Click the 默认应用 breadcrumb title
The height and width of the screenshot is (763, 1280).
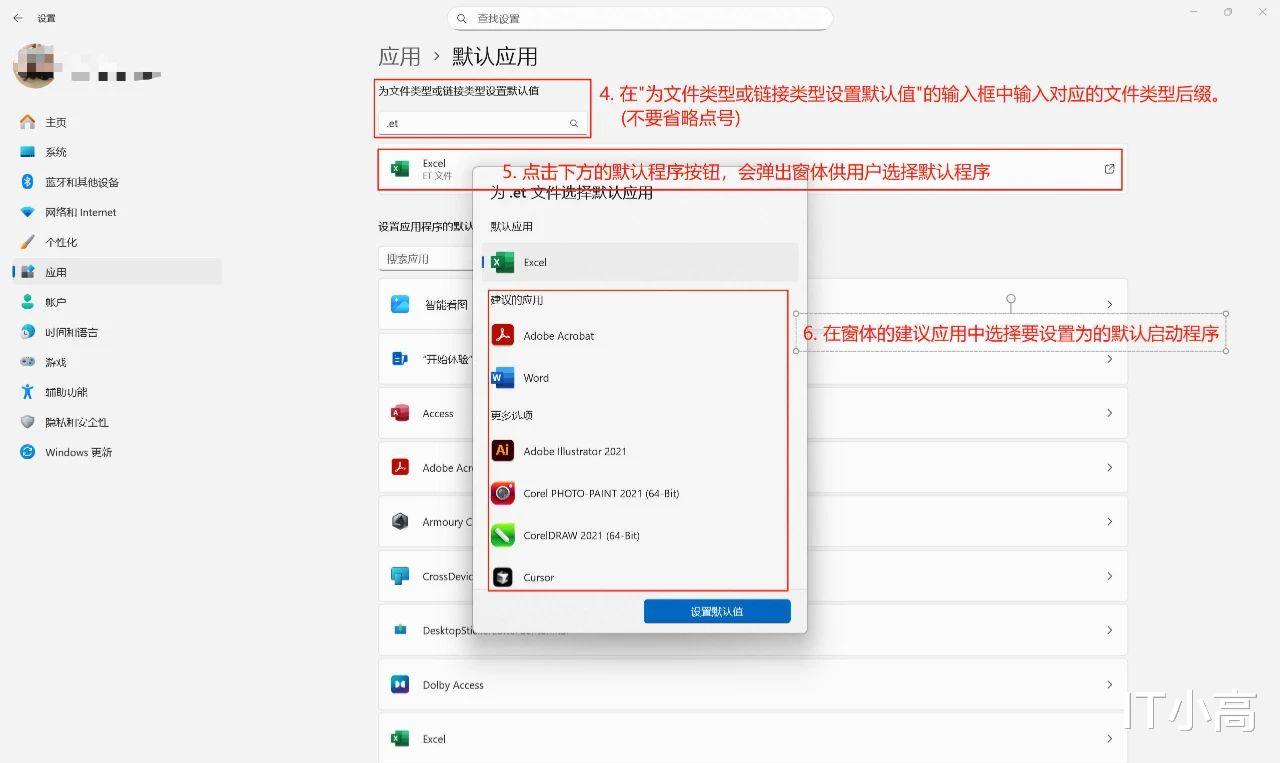tap(495, 56)
